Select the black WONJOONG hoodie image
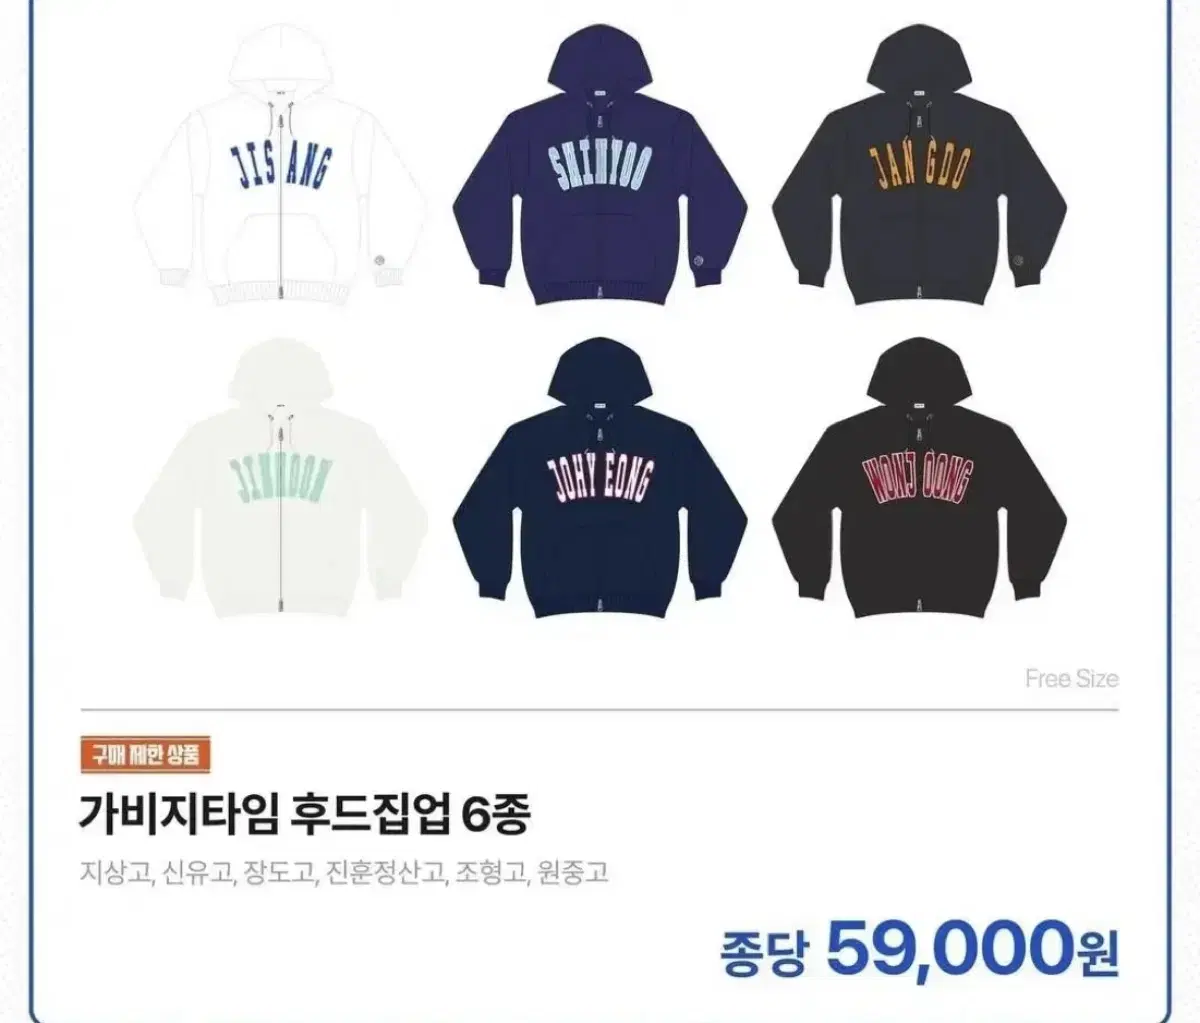 916,485
